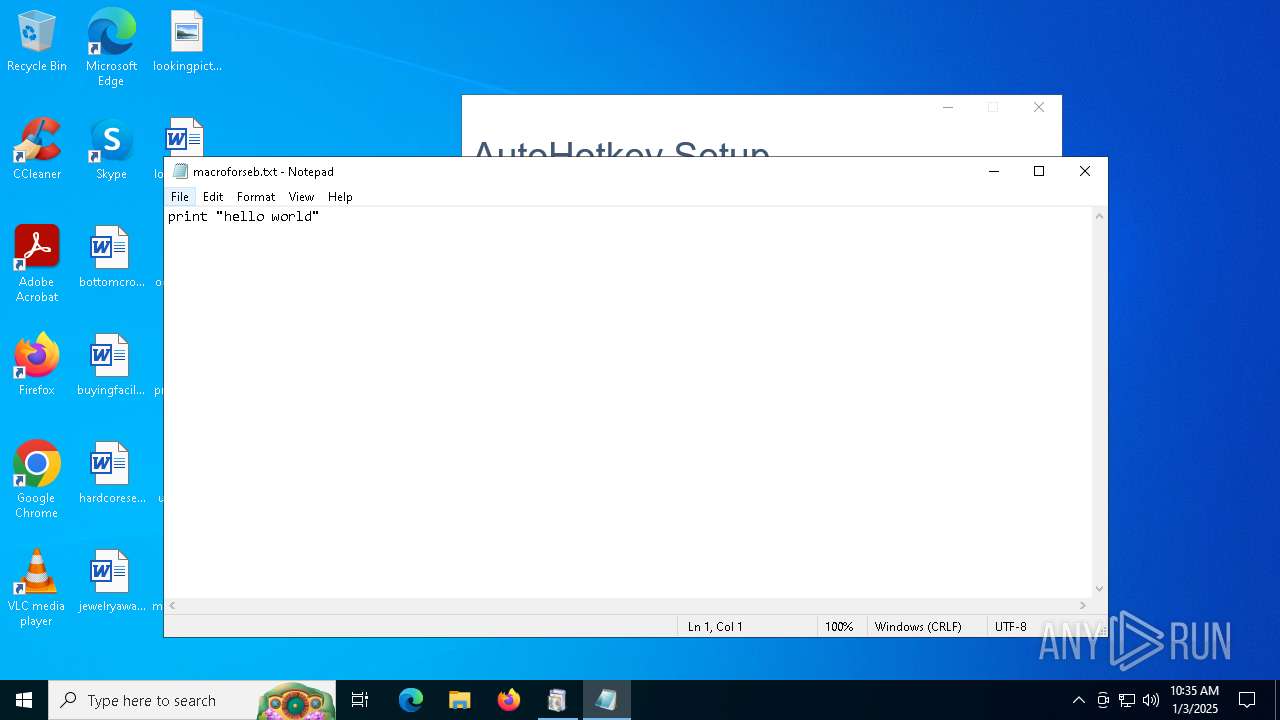Screen dimensions: 1280x720
Task: Minimize the AutoHotkey Setup window
Action: pyautogui.click(x=948, y=107)
